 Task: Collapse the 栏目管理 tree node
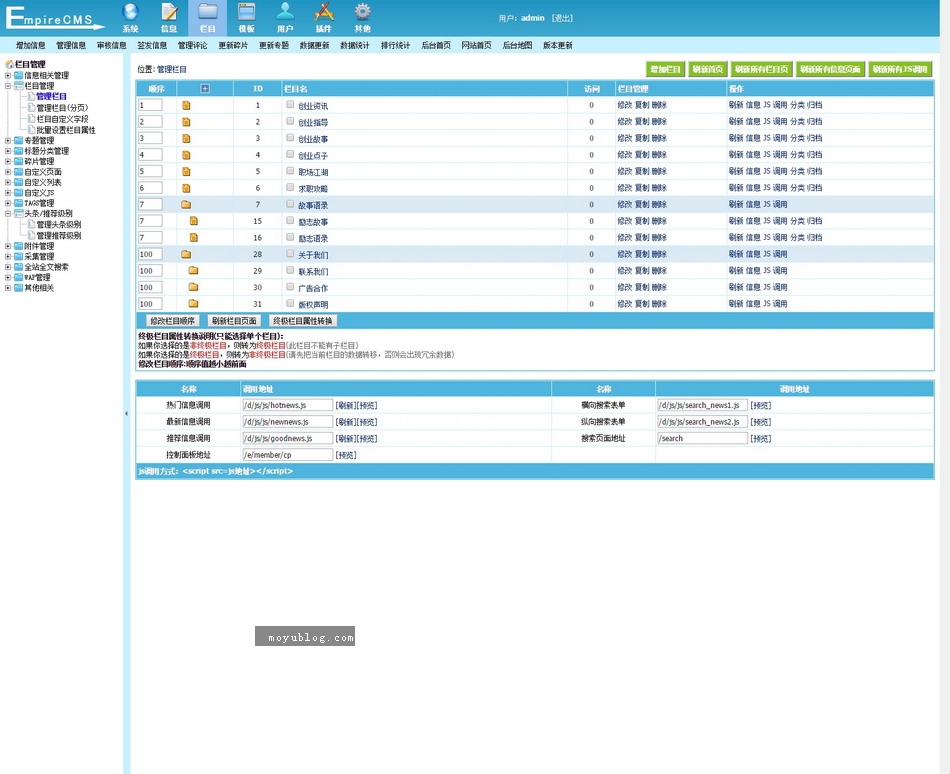tap(8, 86)
